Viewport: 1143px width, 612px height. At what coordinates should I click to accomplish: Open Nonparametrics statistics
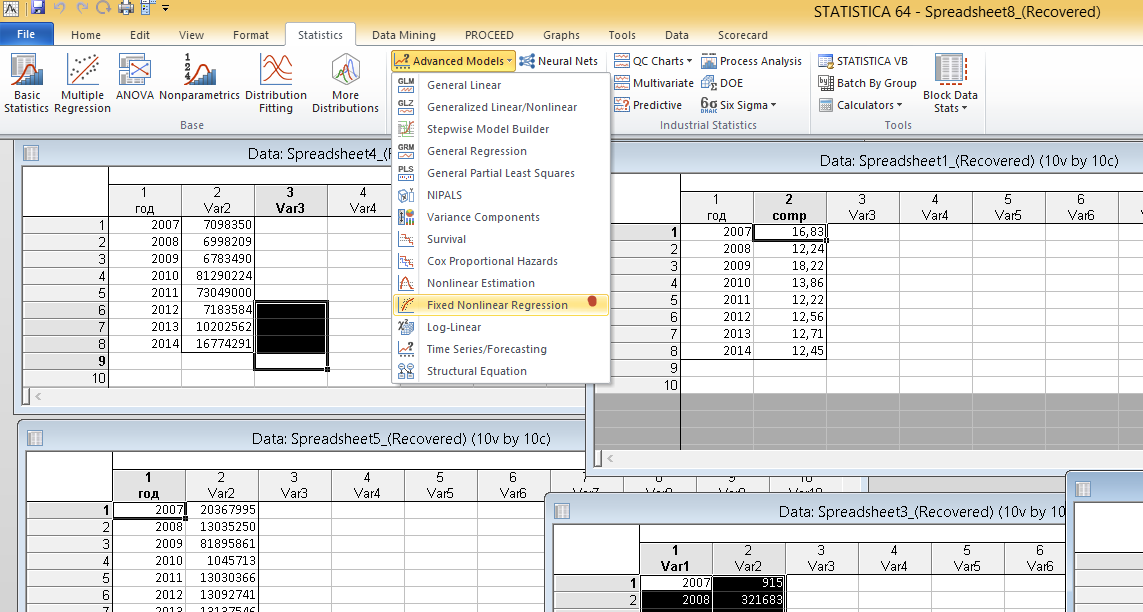click(199, 76)
